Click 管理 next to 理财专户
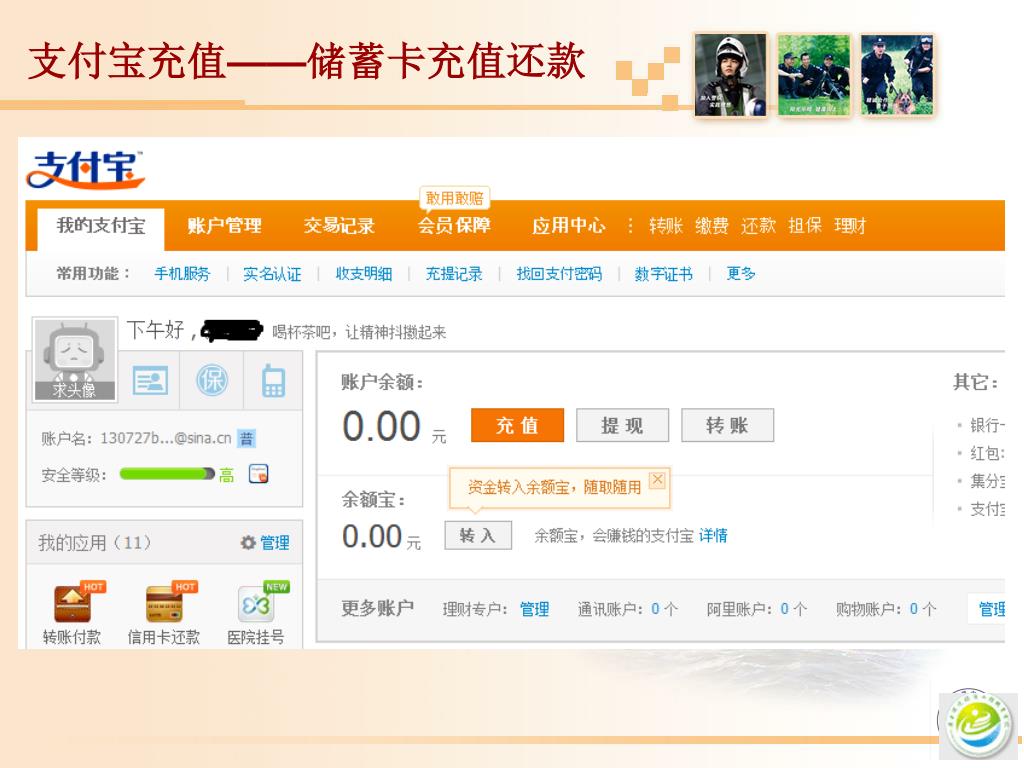 point(534,609)
